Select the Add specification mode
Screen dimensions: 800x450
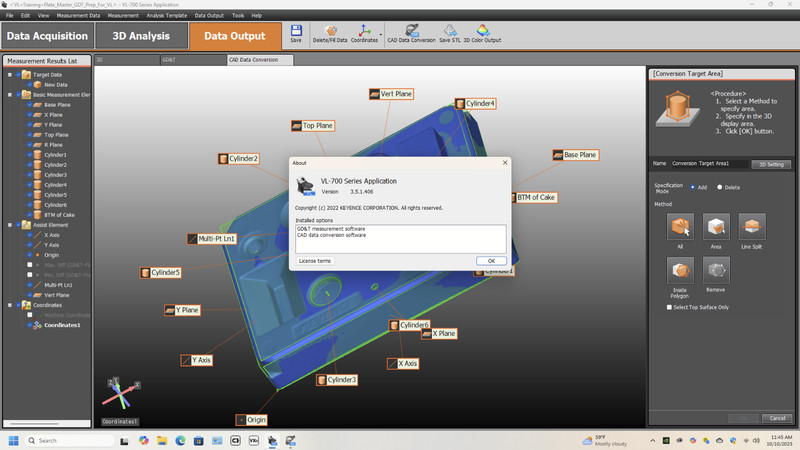693,187
